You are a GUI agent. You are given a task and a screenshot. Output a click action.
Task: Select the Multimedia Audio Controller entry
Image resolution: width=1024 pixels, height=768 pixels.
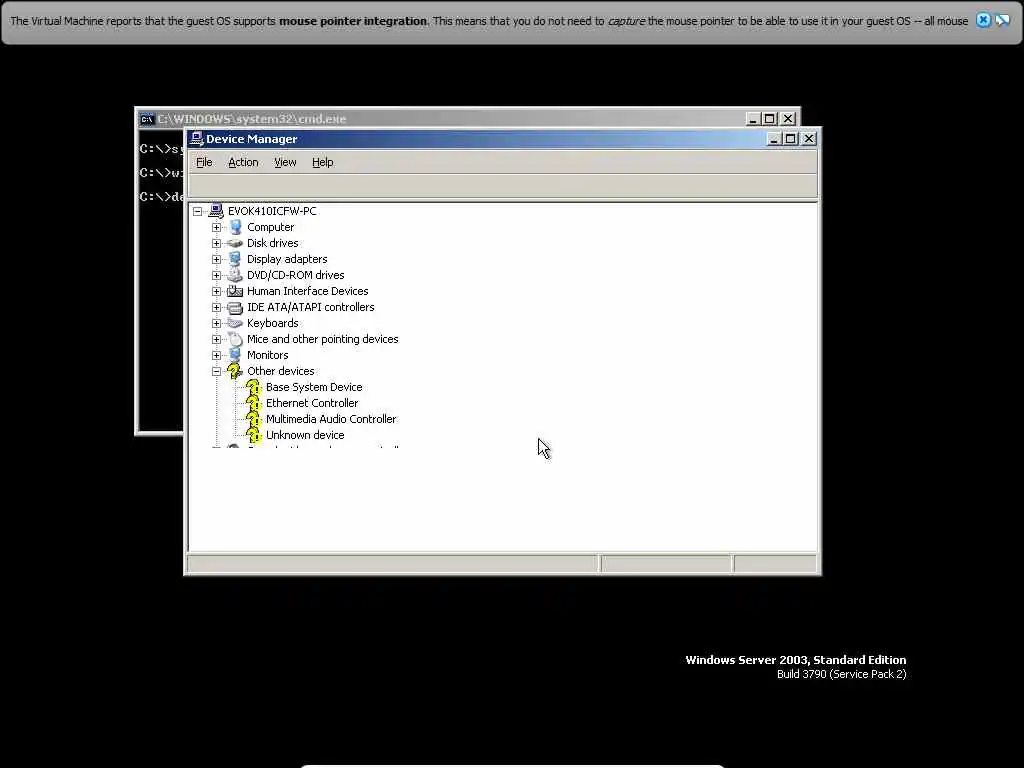pyautogui.click(x=330, y=419)
